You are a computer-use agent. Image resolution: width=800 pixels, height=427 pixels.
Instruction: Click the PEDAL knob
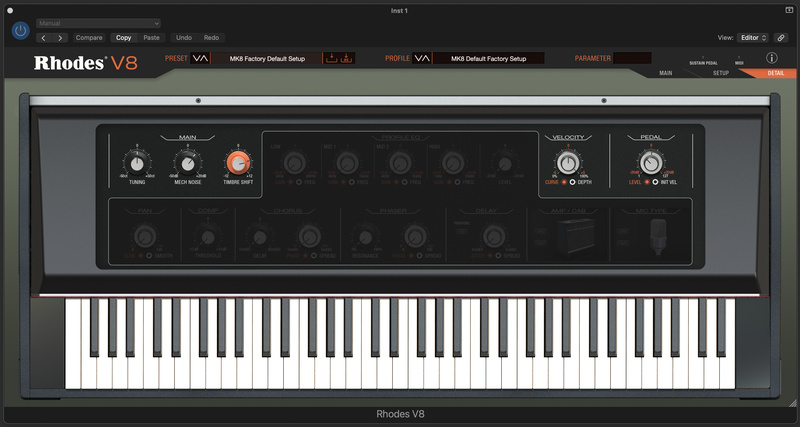651,163
